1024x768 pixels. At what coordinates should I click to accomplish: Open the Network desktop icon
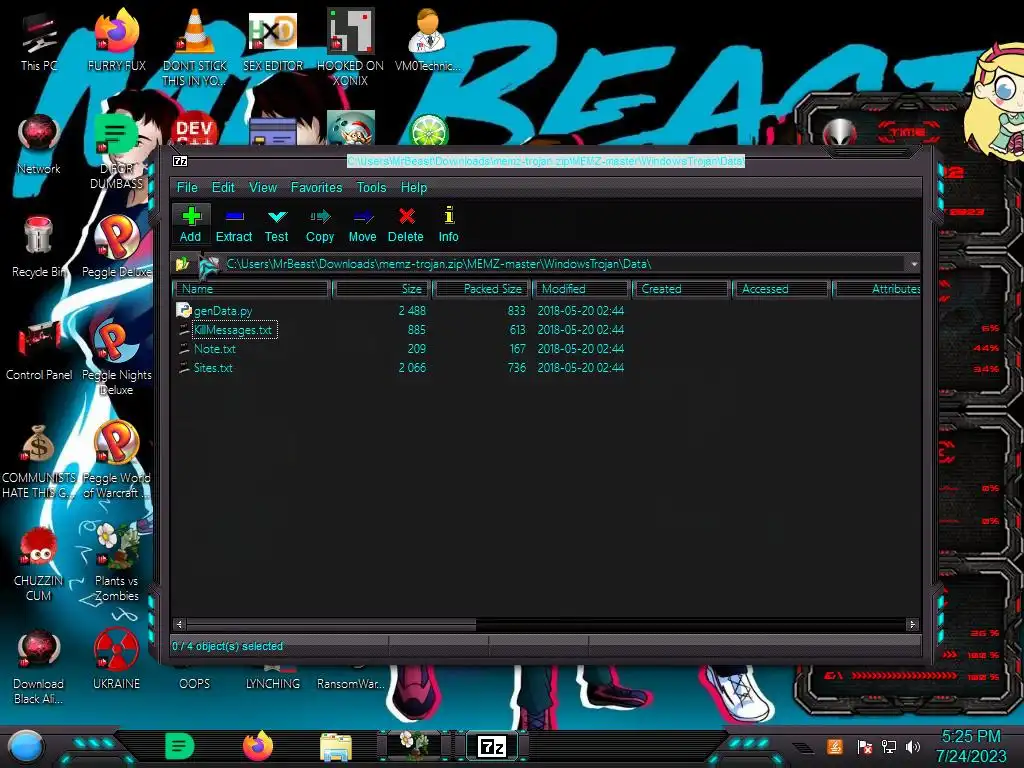(39, 145)
